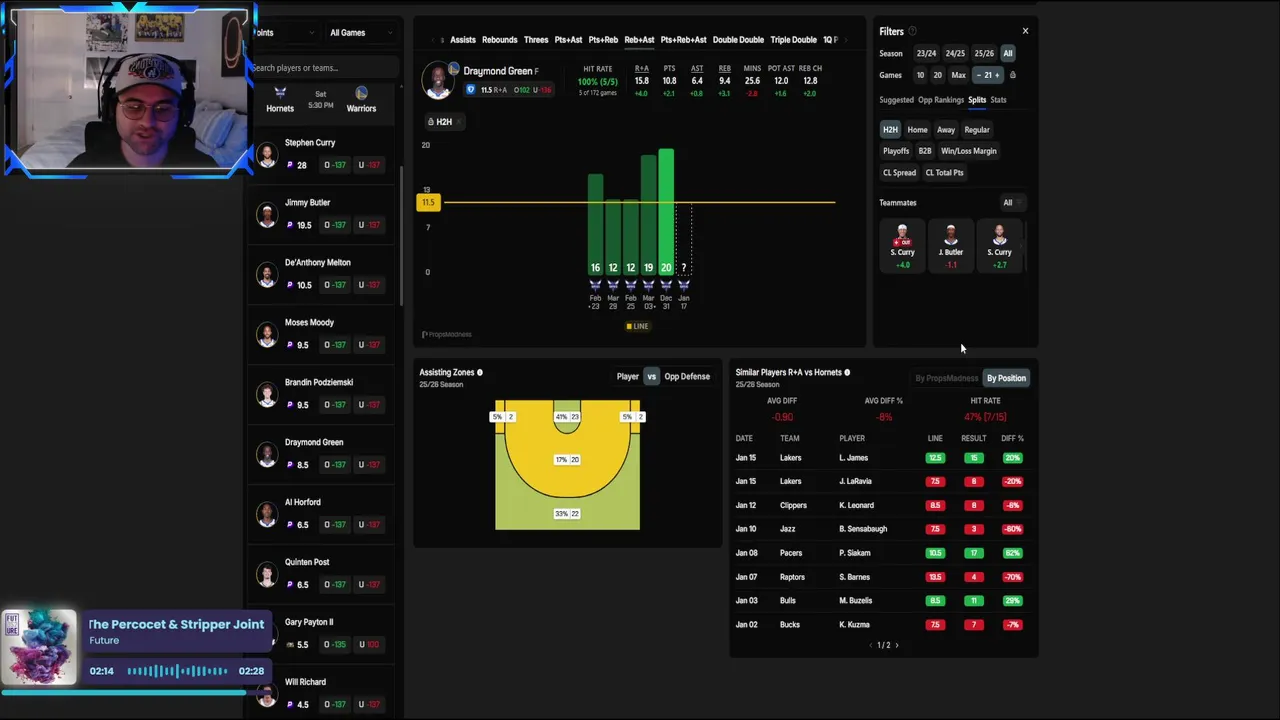Viewport: 1280px width, 720px height.
Task: Select the out S. Curry teammate card
Action: [903, 246]
